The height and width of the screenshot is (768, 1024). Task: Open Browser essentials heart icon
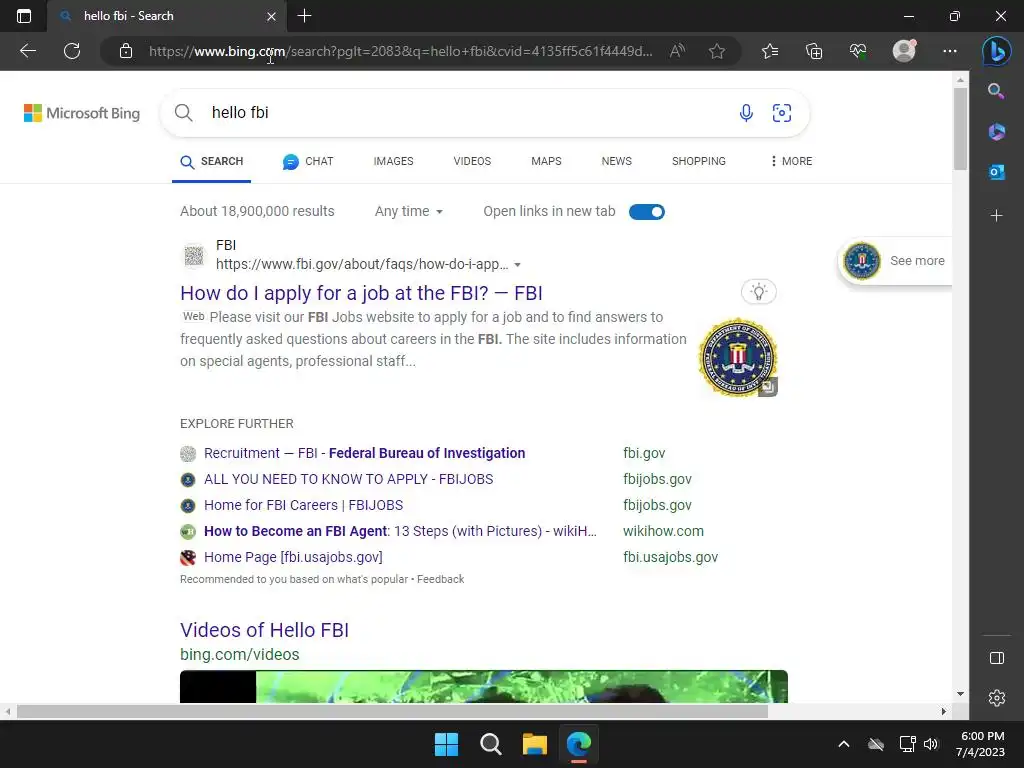coord(857,51)
